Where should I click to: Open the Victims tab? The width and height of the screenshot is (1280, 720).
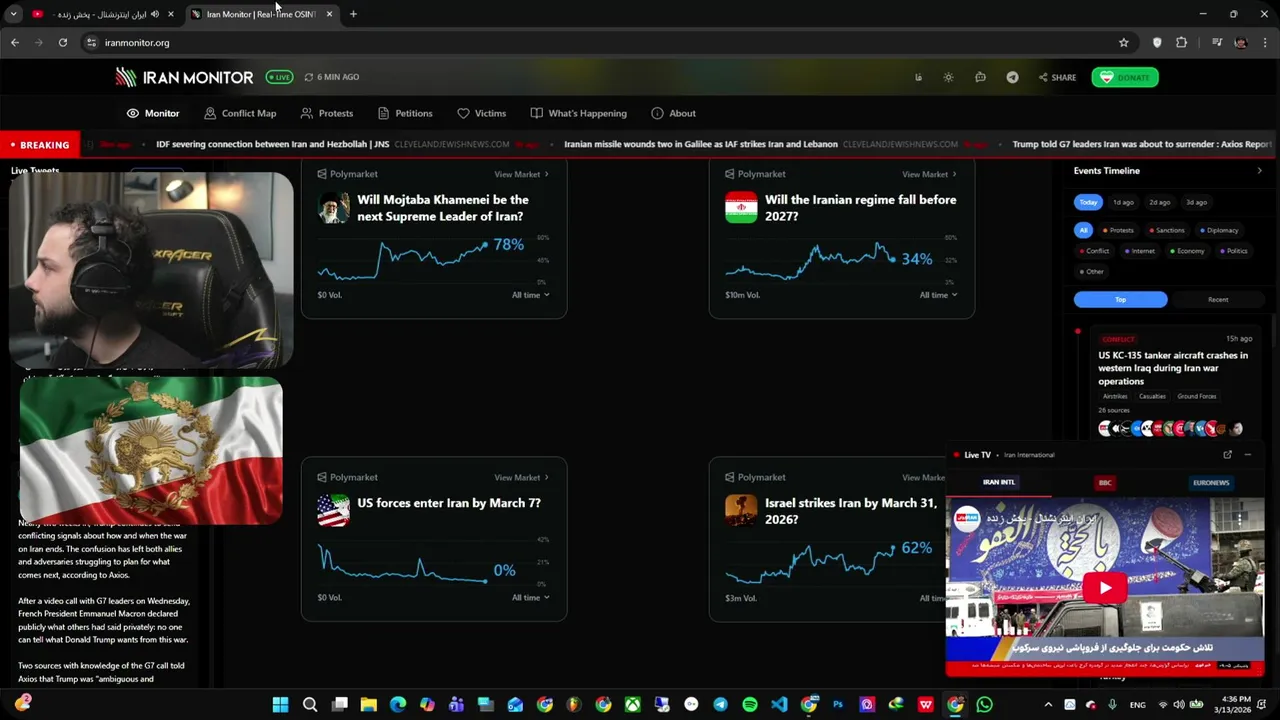coord(482,113)
